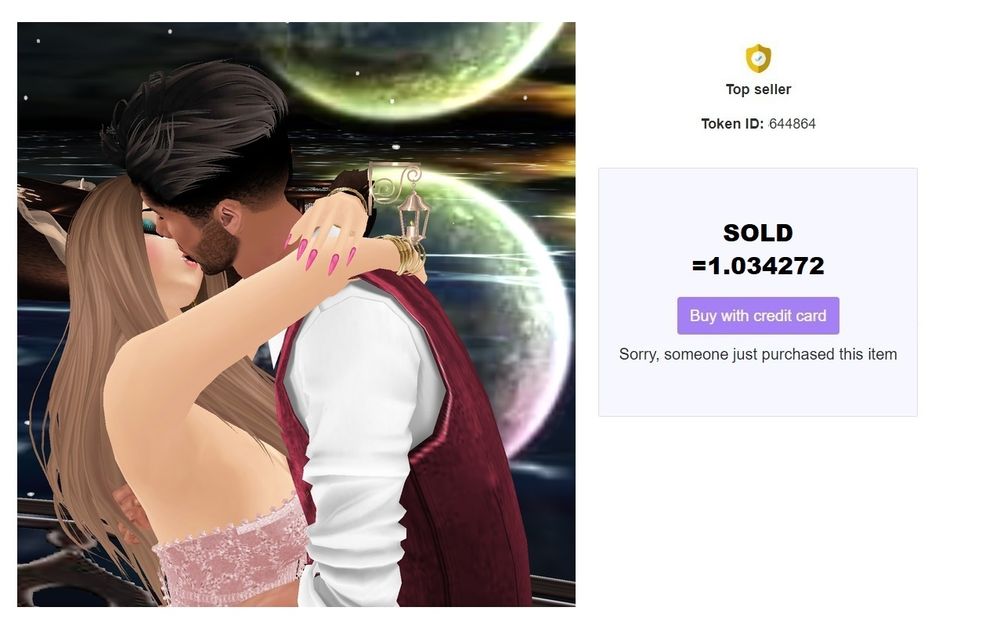Click the gold Top seller shield badge
Screen dimensions: 1000x626
tap(758, 59)
